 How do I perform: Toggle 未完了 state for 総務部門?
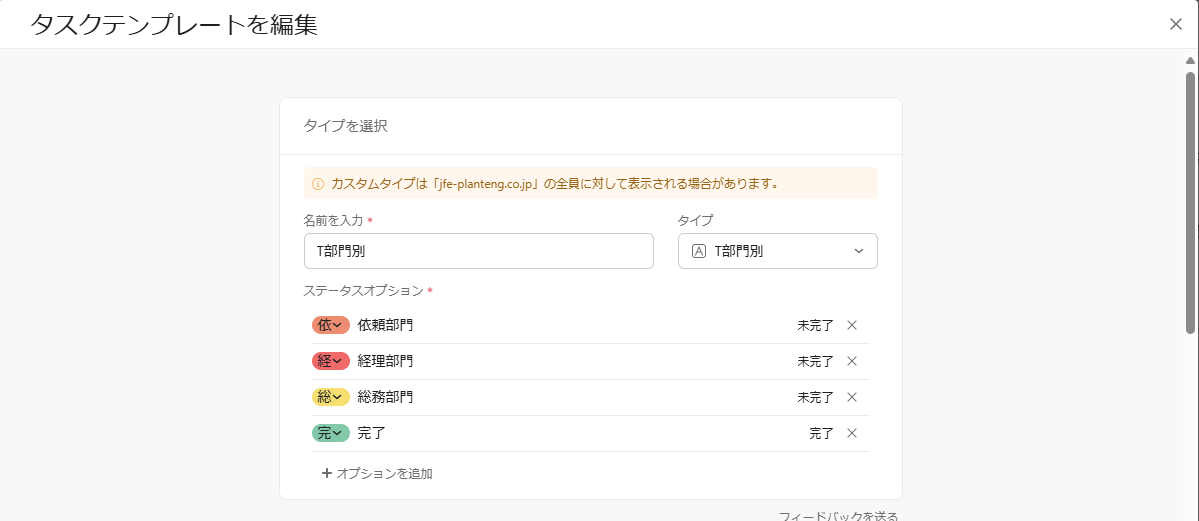[x=815, y=397]
